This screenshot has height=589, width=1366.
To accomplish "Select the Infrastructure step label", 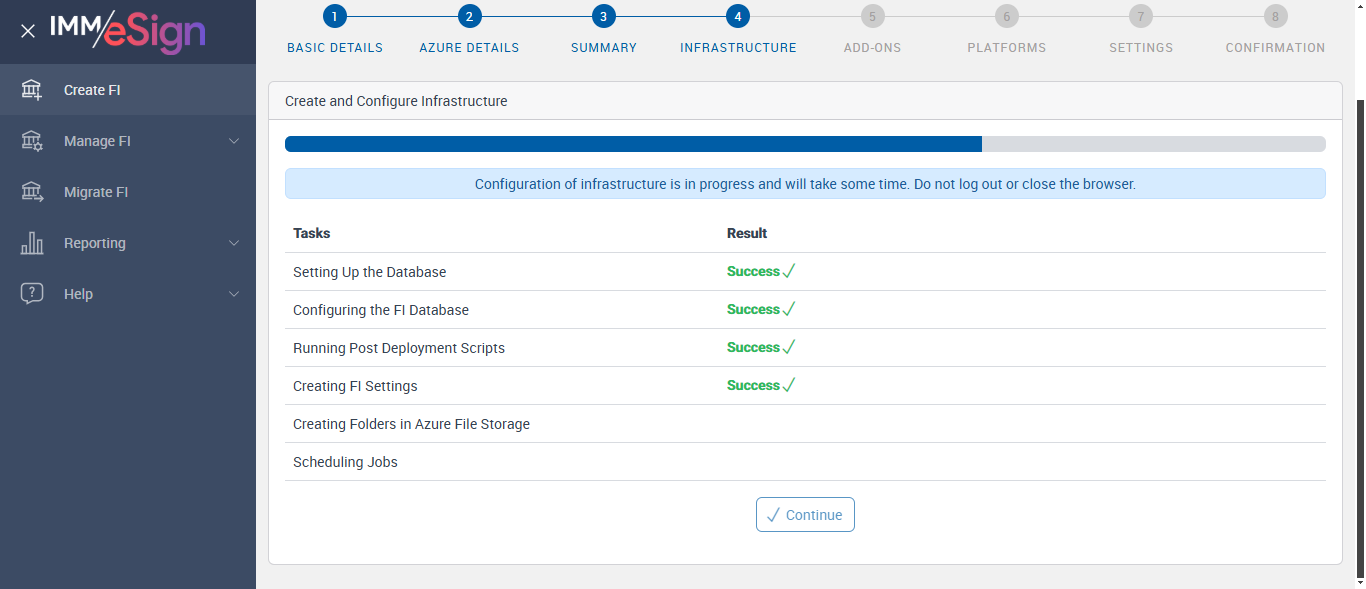I will (738, 48).
